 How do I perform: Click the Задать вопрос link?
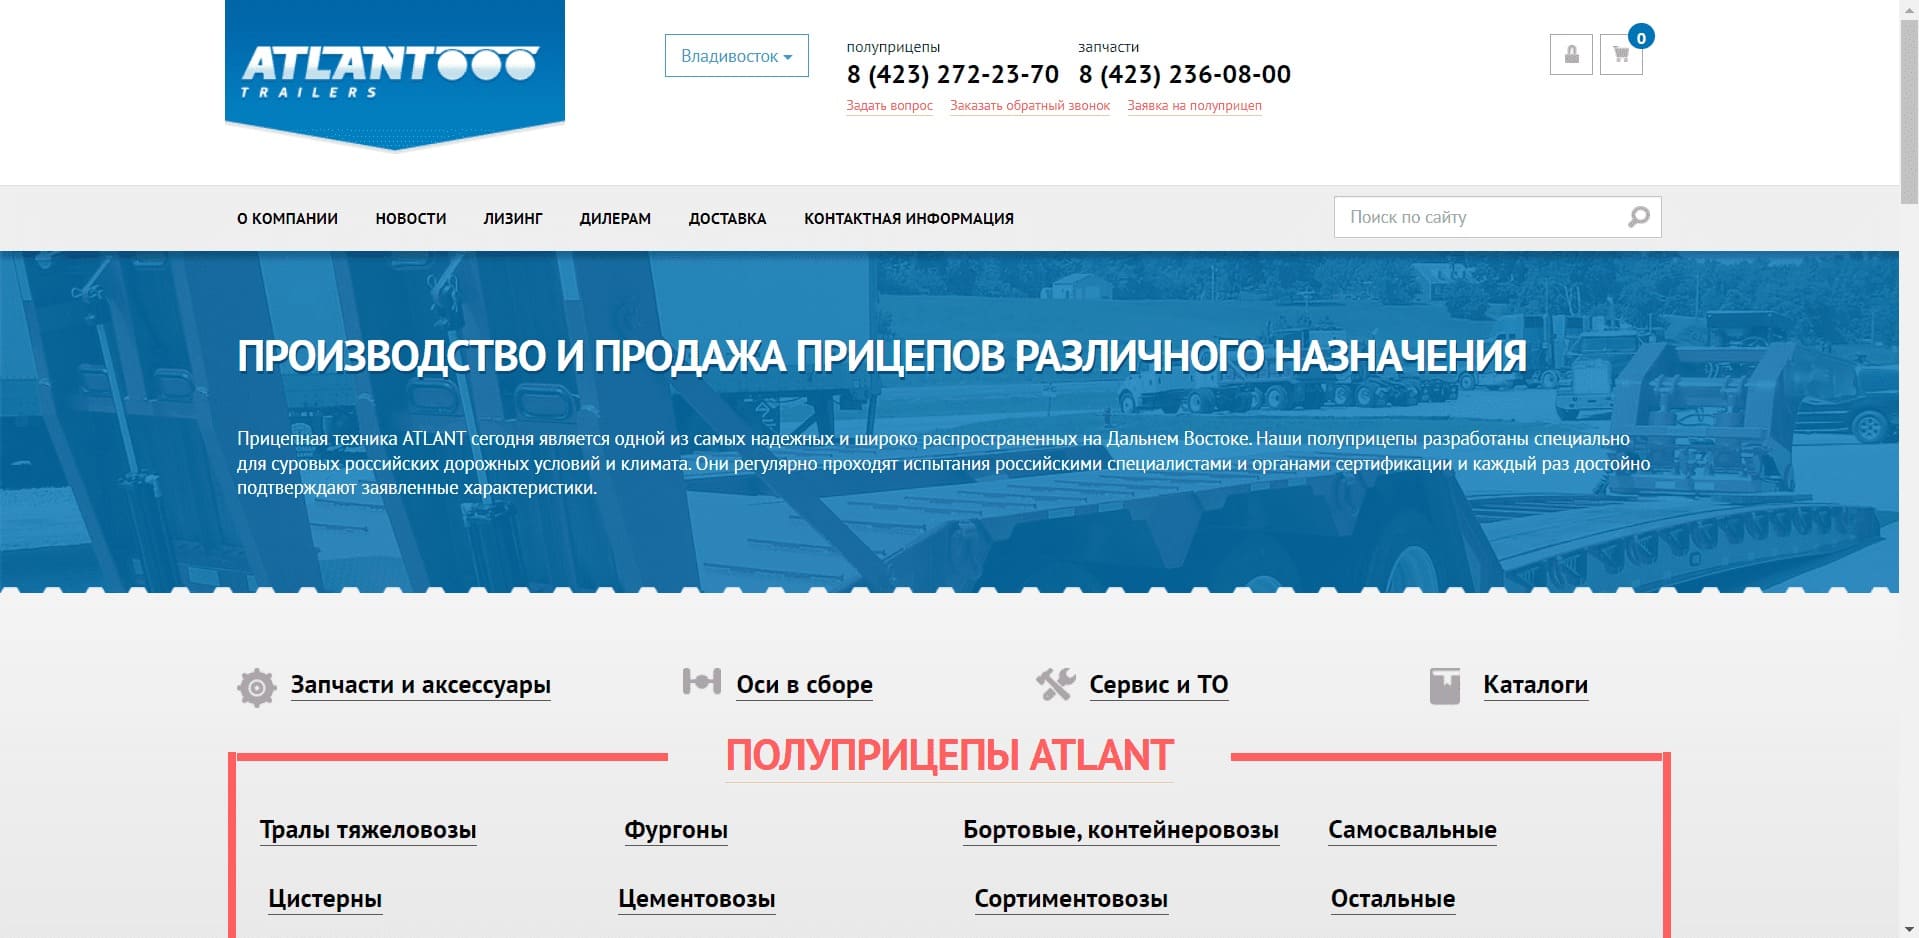point(889,106)
